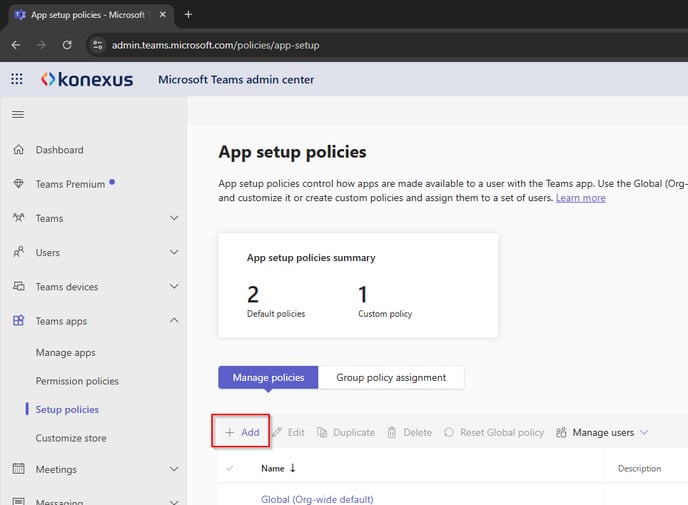The image size is (688, 505).
Task: Reload the page with refresh icon
Action: (67, 45)
